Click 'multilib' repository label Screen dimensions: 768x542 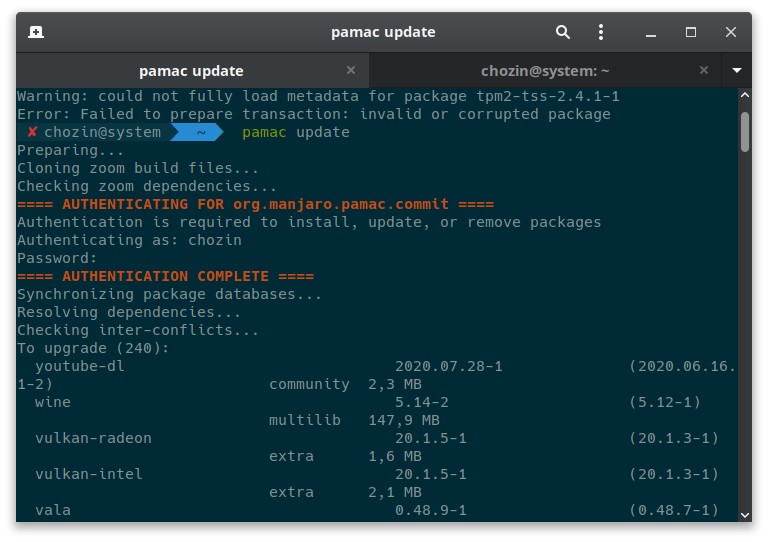[305, 420]
